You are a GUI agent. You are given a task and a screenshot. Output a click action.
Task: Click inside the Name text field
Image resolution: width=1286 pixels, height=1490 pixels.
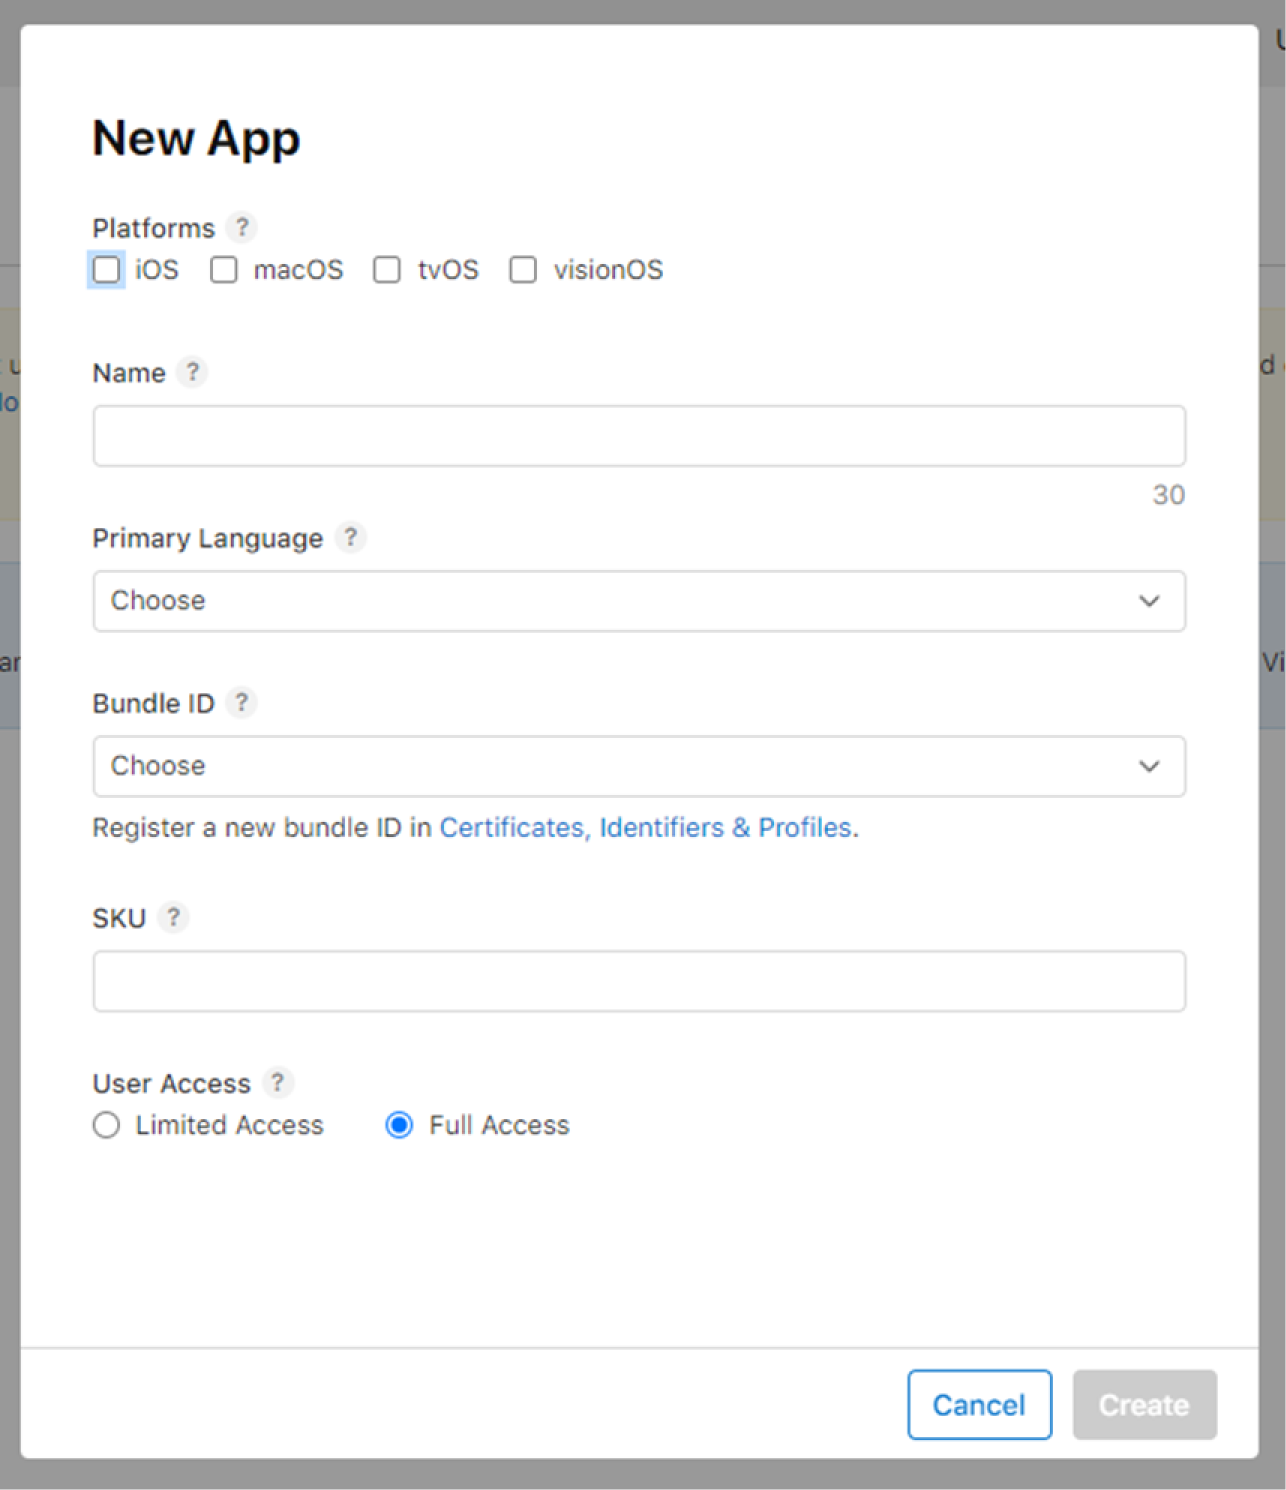[638, 436]
